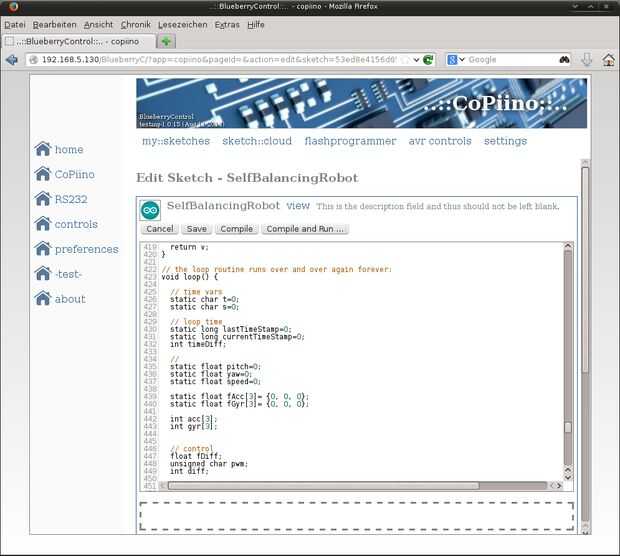Cancel editing the sketch
Image resolution: width=620 pixels, height=556 pixels.
pyautogui.click(x=160, y=229)
